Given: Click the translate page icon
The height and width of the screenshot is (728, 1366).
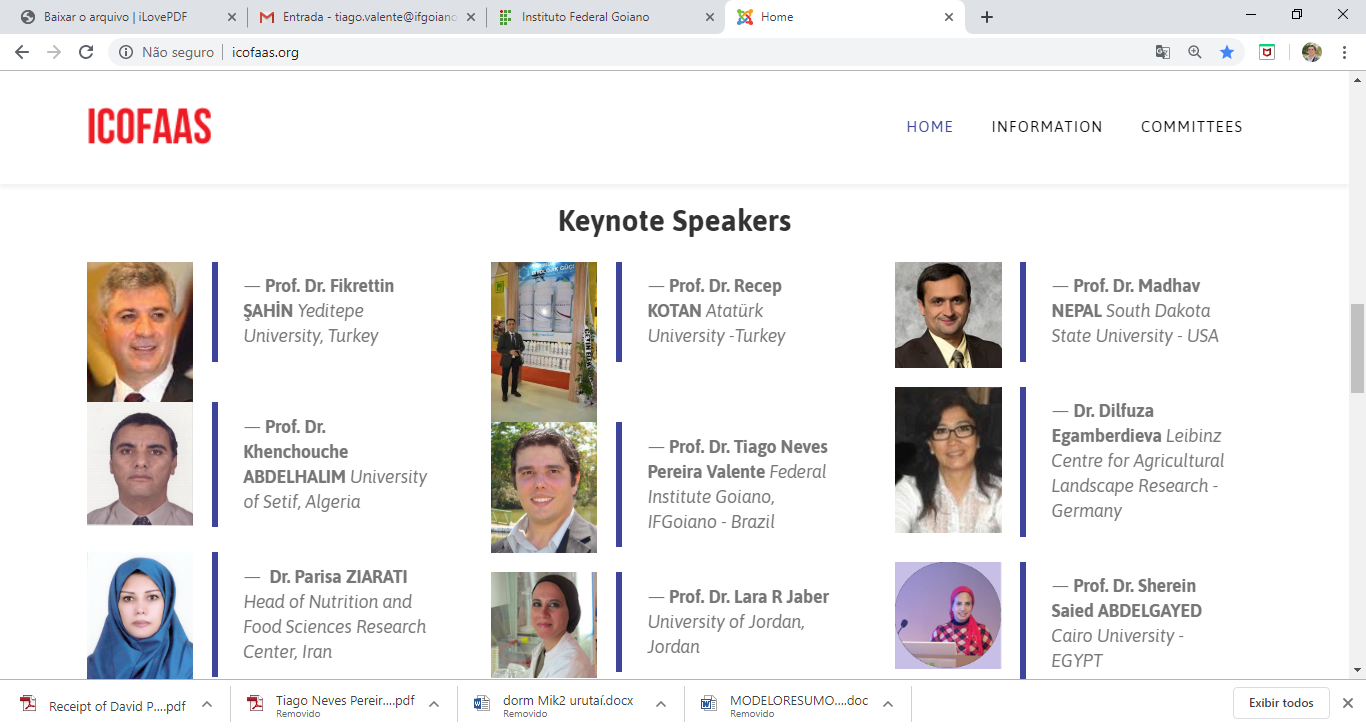Looking at the screenshot, I should [1163, 53].
